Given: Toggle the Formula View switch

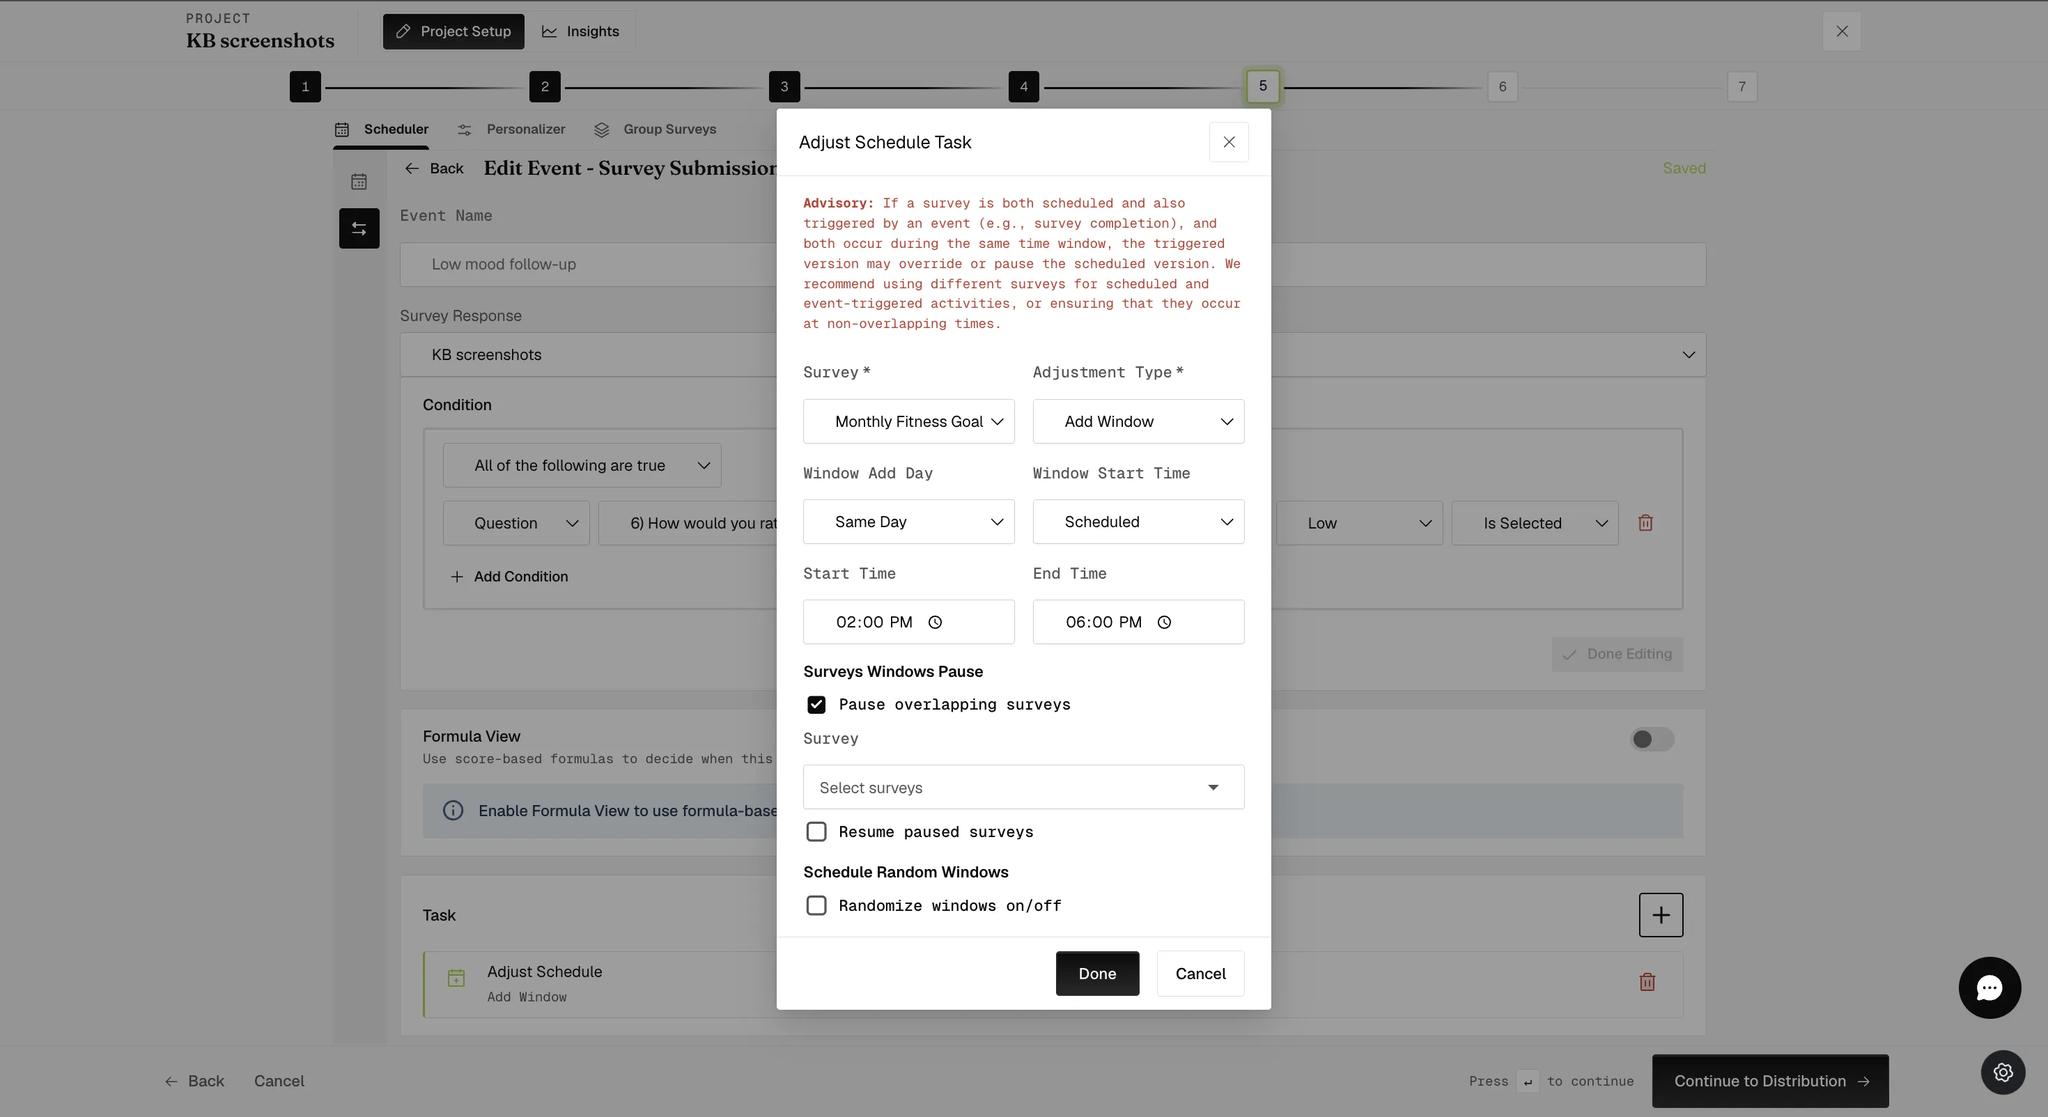Looking at the screenshot, I should [x=1652, y=739].
